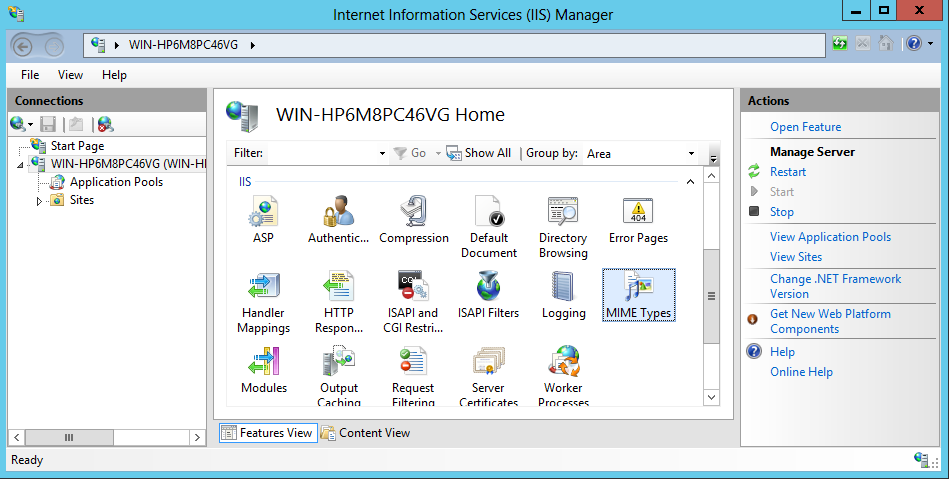
Task: Open the Group by Area dropdown
Action: tap(691, 154)
